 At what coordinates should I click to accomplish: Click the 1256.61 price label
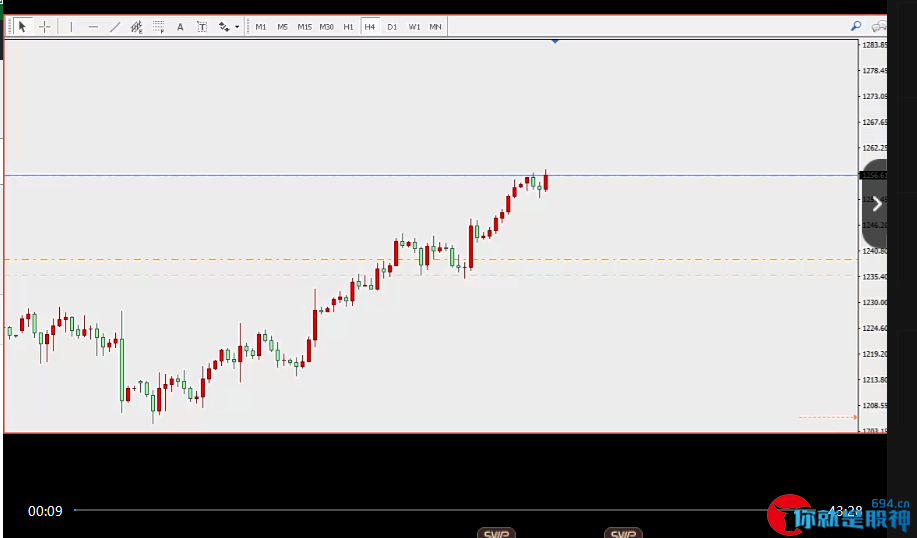(873, 175)
